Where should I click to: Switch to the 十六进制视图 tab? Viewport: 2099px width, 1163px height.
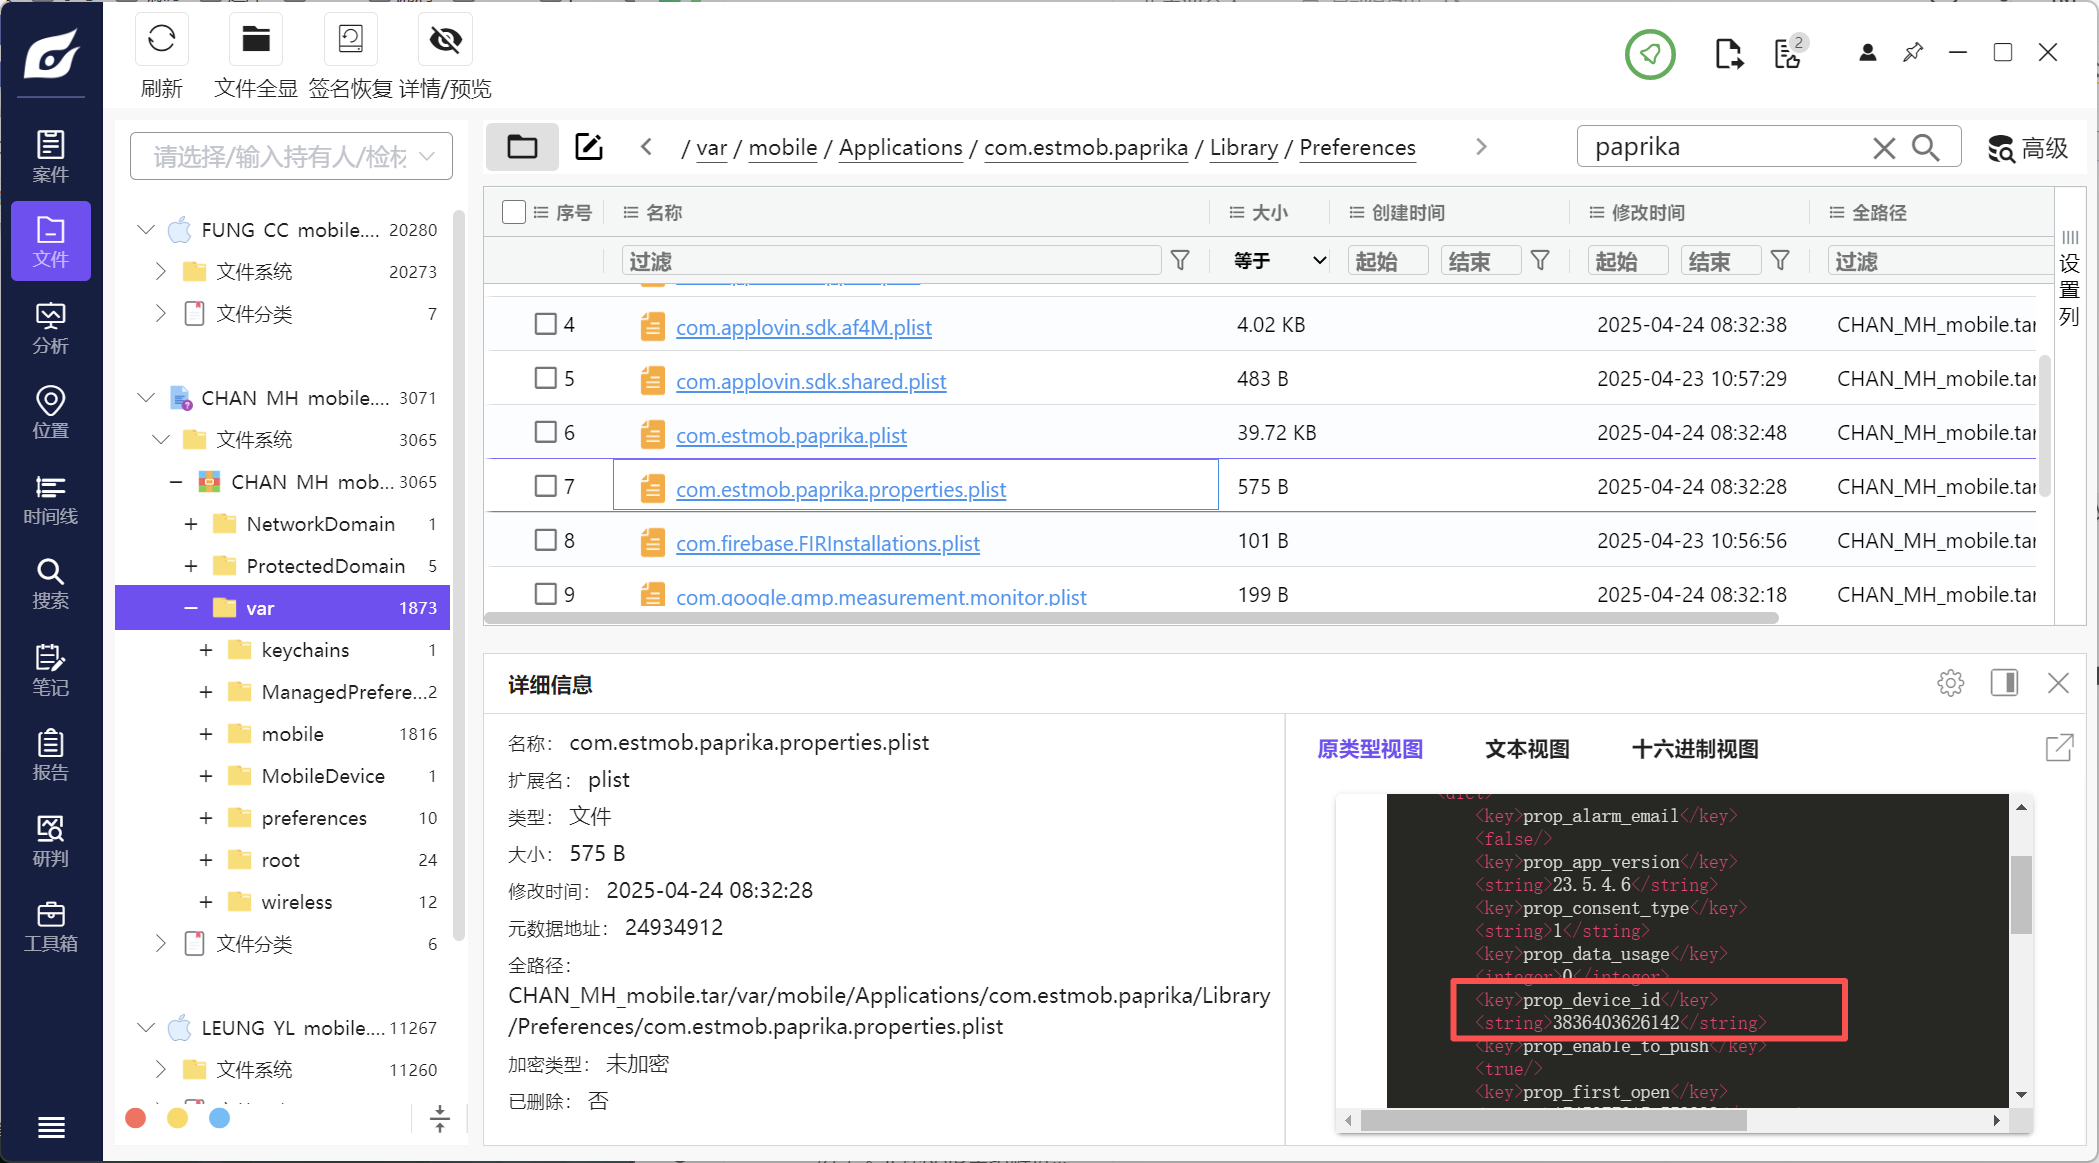tap(1694, 749)
